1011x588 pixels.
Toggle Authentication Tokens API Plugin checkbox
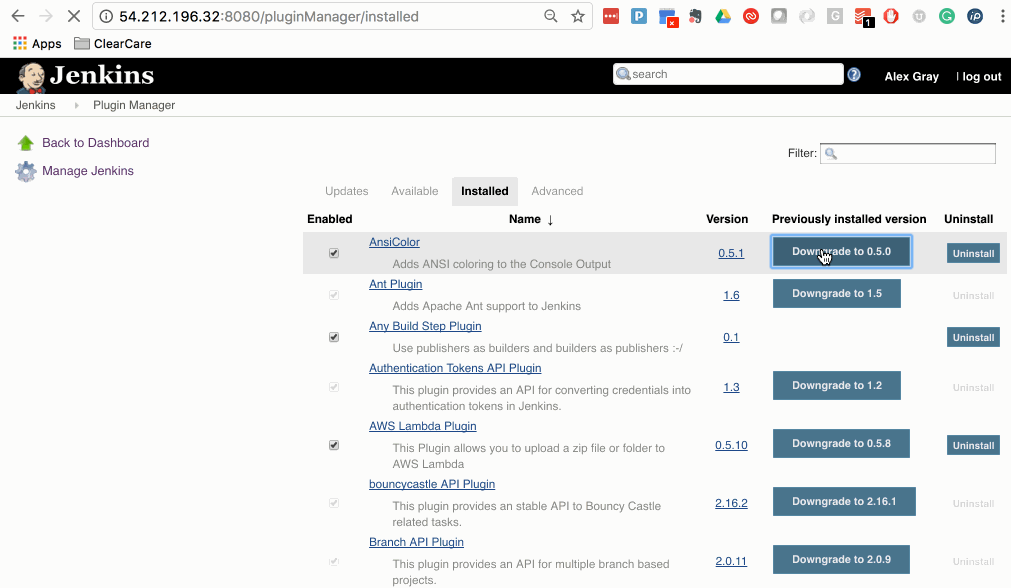pos(334,387)
